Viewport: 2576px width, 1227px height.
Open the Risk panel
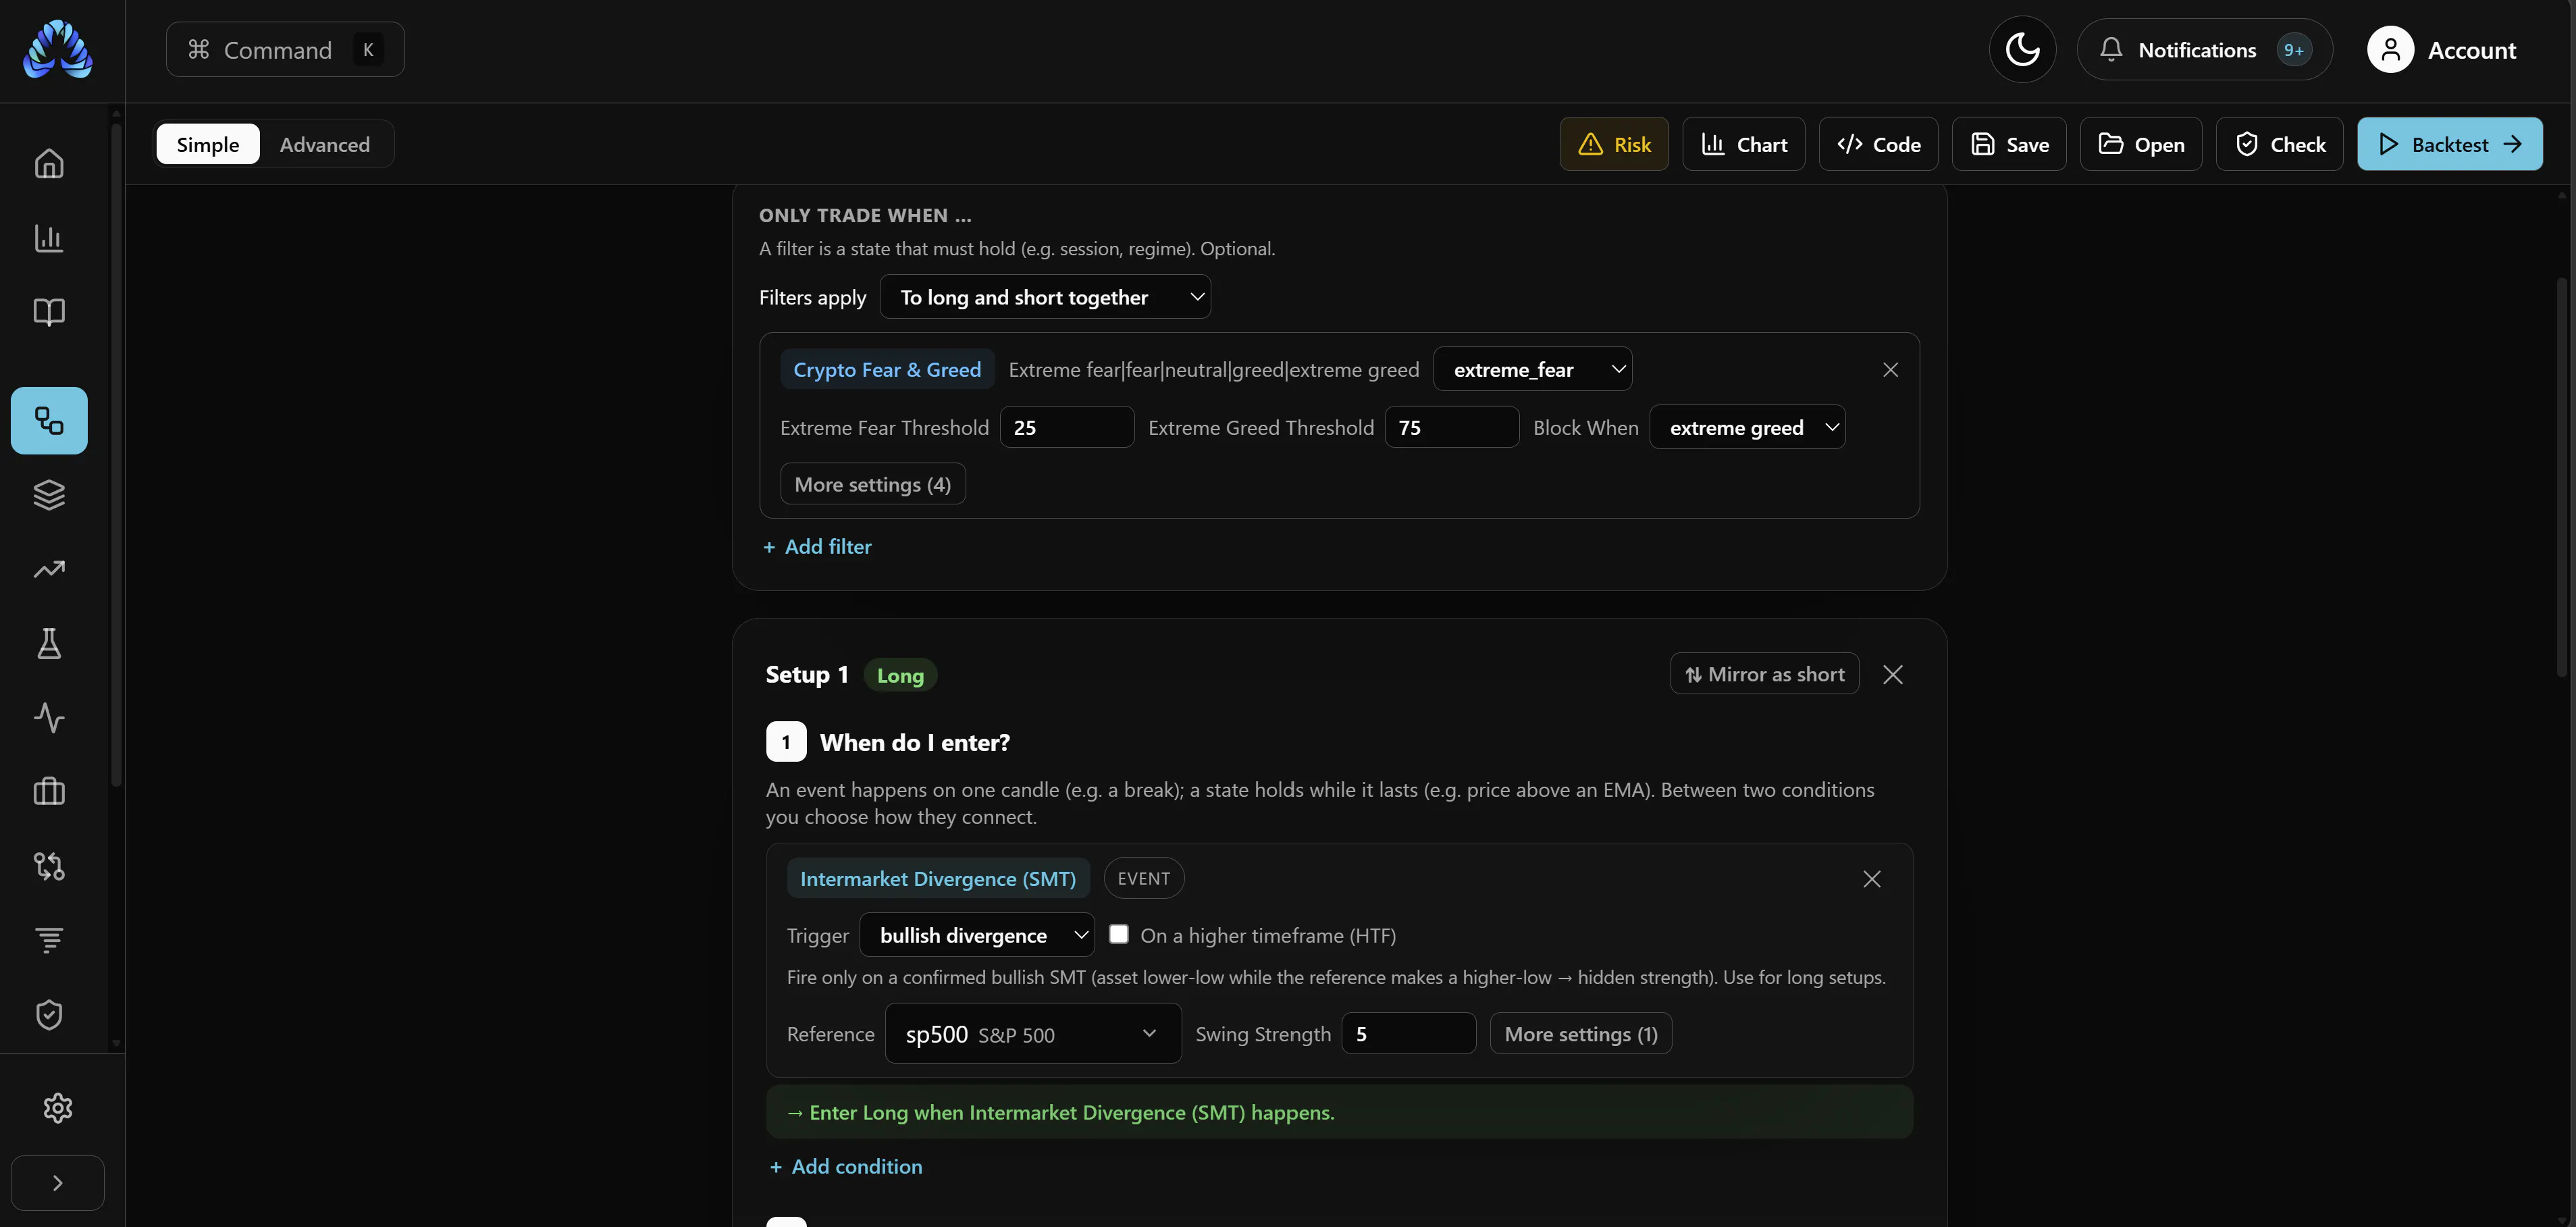coord(1613,144)
